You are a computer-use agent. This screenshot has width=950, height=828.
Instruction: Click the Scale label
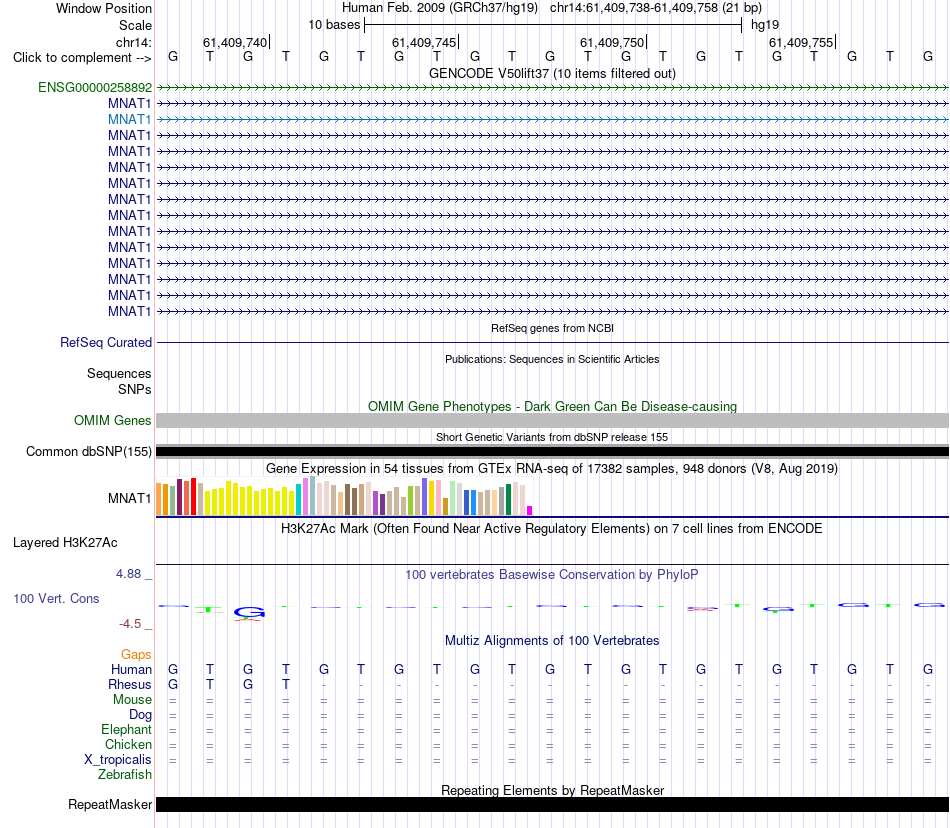pos(136,25)
